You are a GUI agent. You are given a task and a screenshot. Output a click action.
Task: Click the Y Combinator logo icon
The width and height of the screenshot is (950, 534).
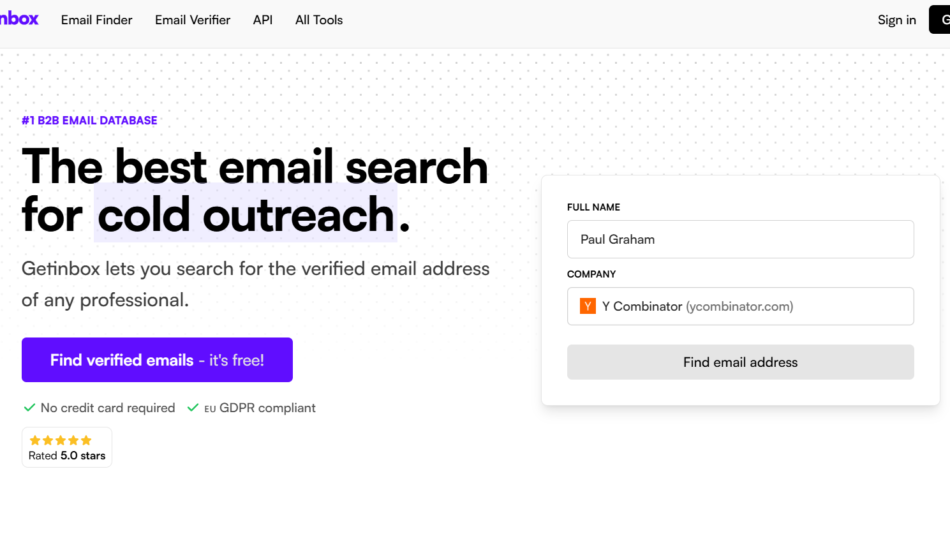(588, 306)
